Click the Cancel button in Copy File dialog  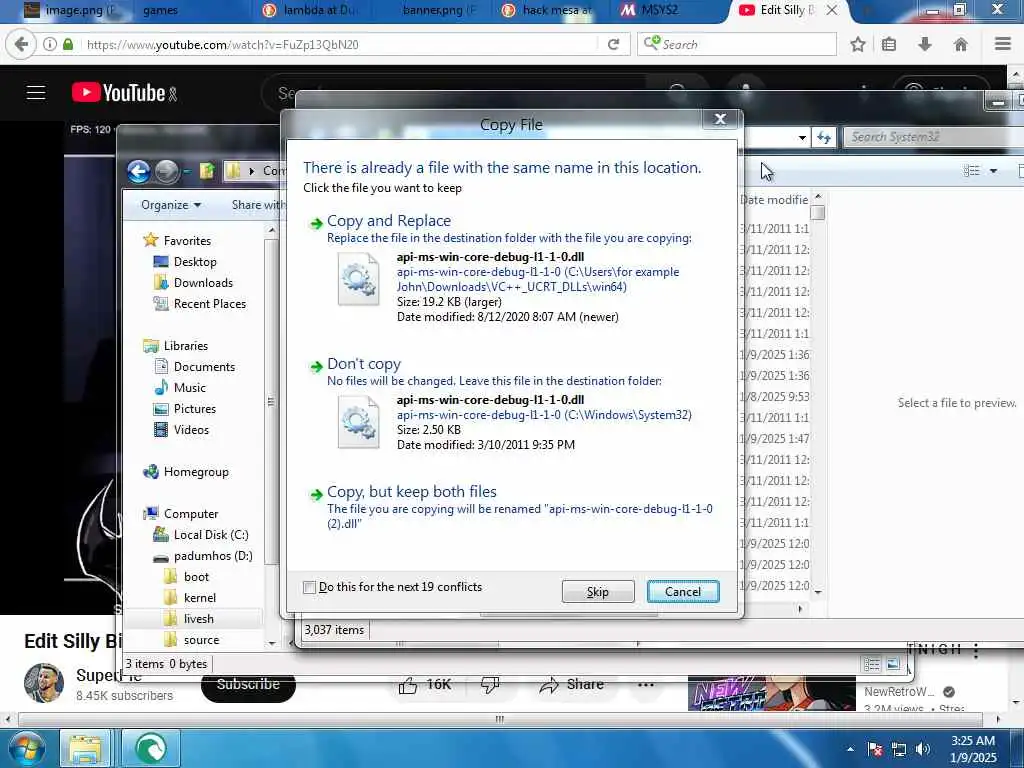pos(682,592)
